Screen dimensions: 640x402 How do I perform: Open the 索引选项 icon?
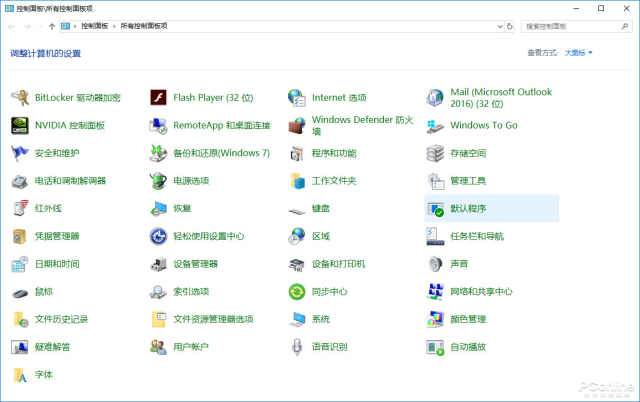pos(158,291)
